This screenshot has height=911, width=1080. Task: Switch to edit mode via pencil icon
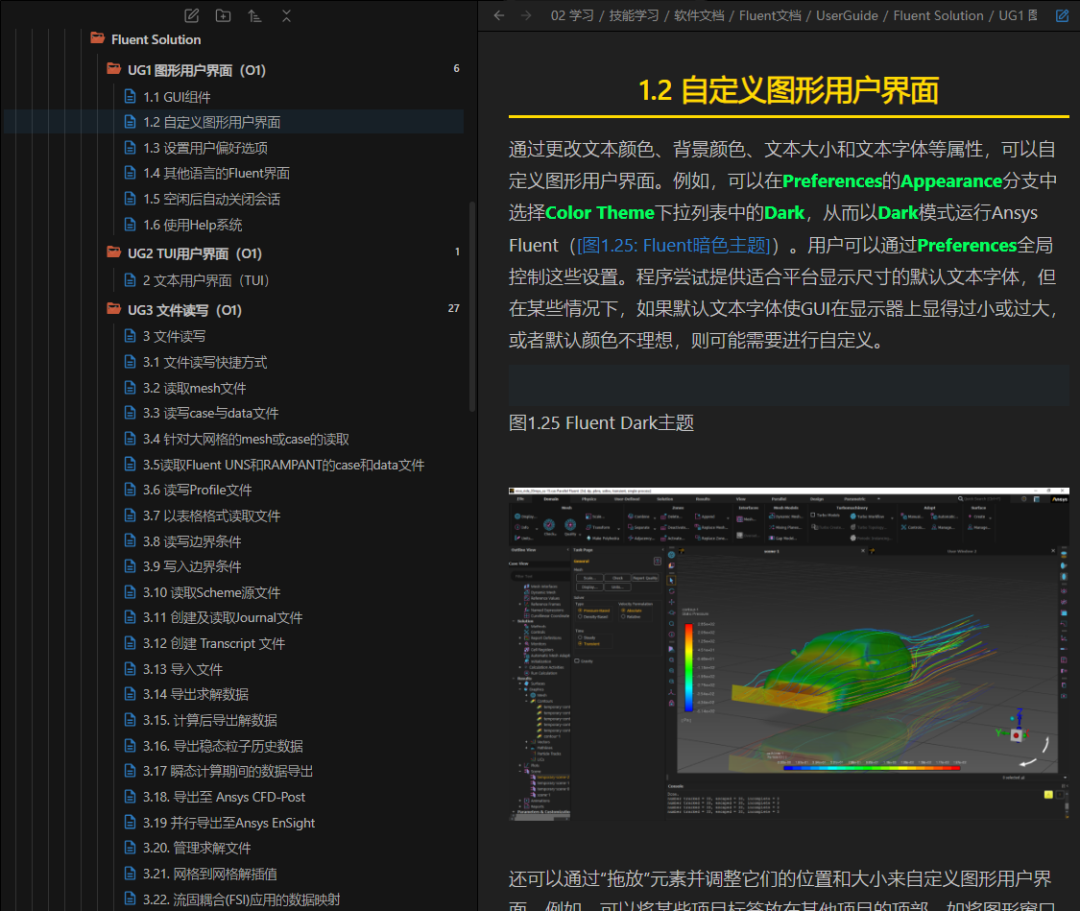point(1062,15)
